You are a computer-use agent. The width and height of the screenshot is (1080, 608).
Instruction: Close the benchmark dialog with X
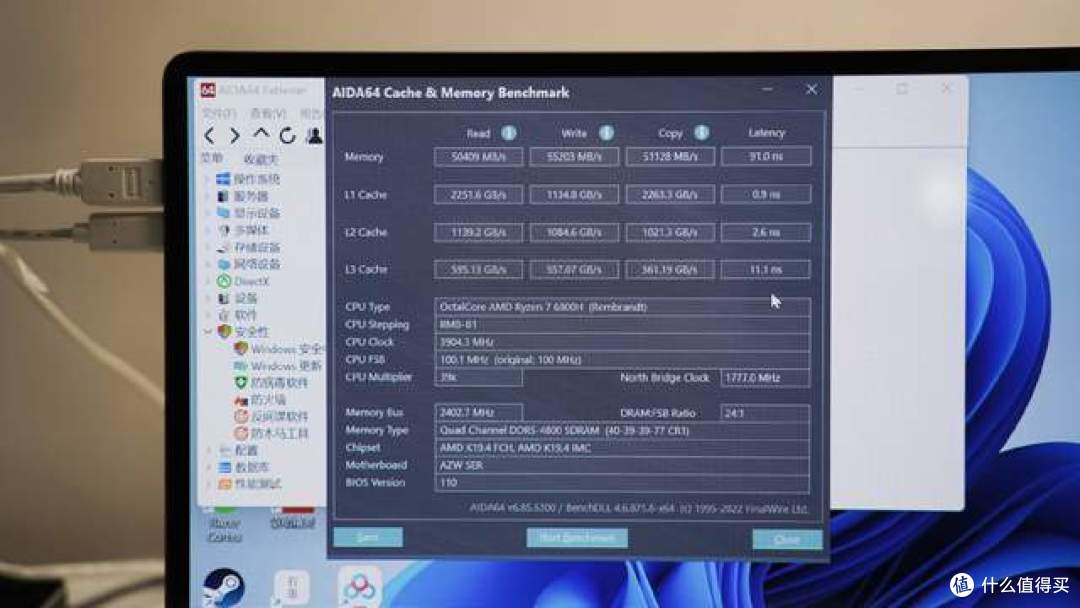(811, 90)
